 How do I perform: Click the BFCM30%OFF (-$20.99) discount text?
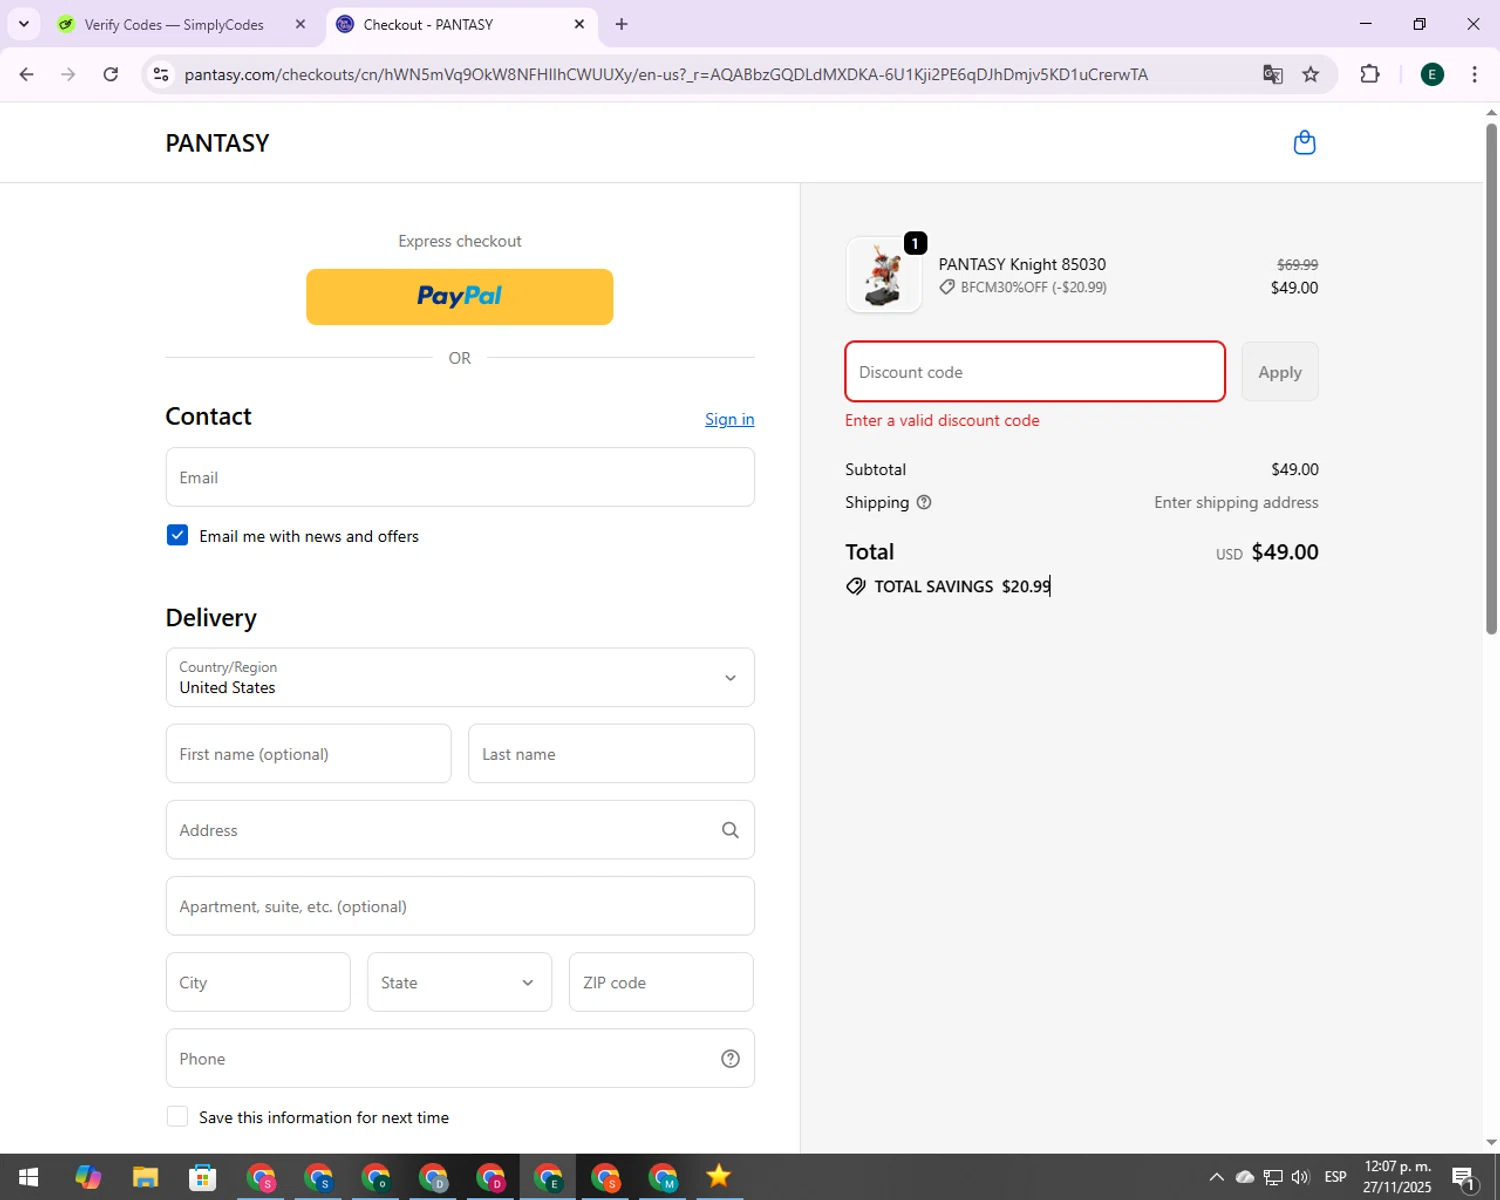point(1033,287)
